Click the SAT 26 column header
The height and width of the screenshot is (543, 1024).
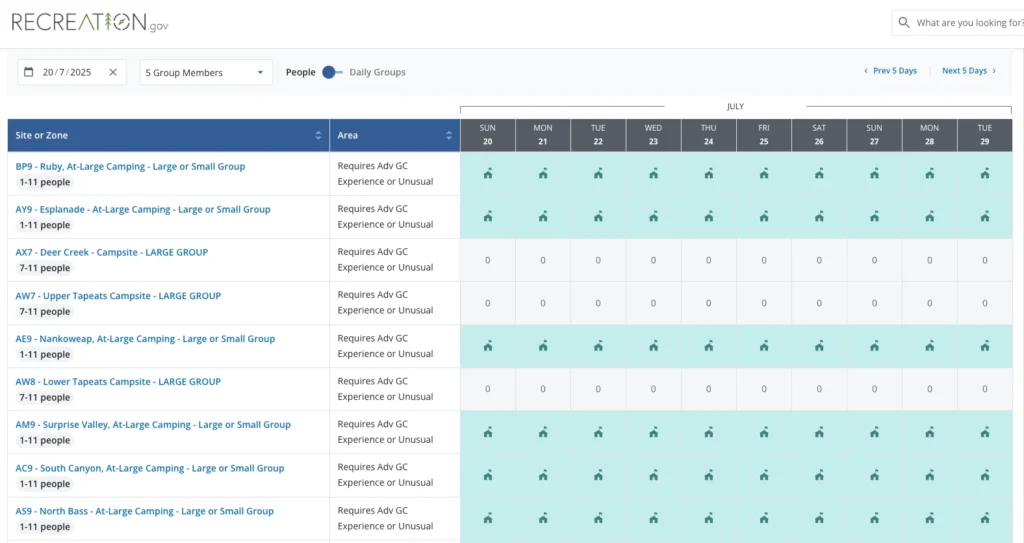pos(819,135)
